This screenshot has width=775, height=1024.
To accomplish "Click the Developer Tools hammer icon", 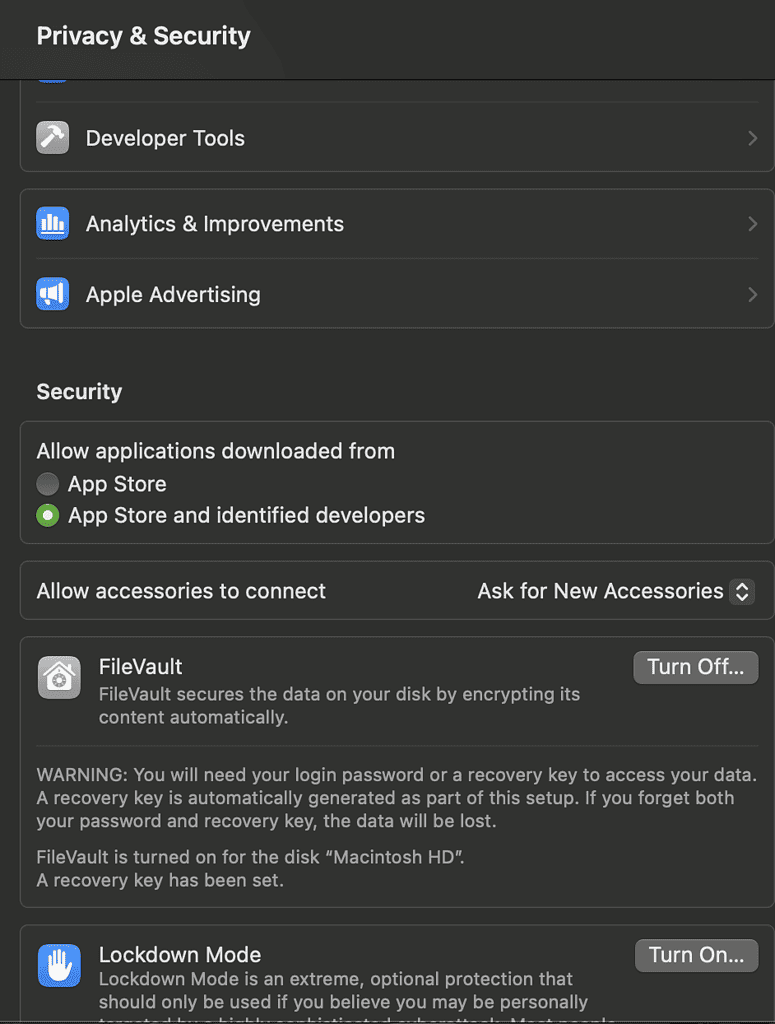I will click(x=53, y=138).
